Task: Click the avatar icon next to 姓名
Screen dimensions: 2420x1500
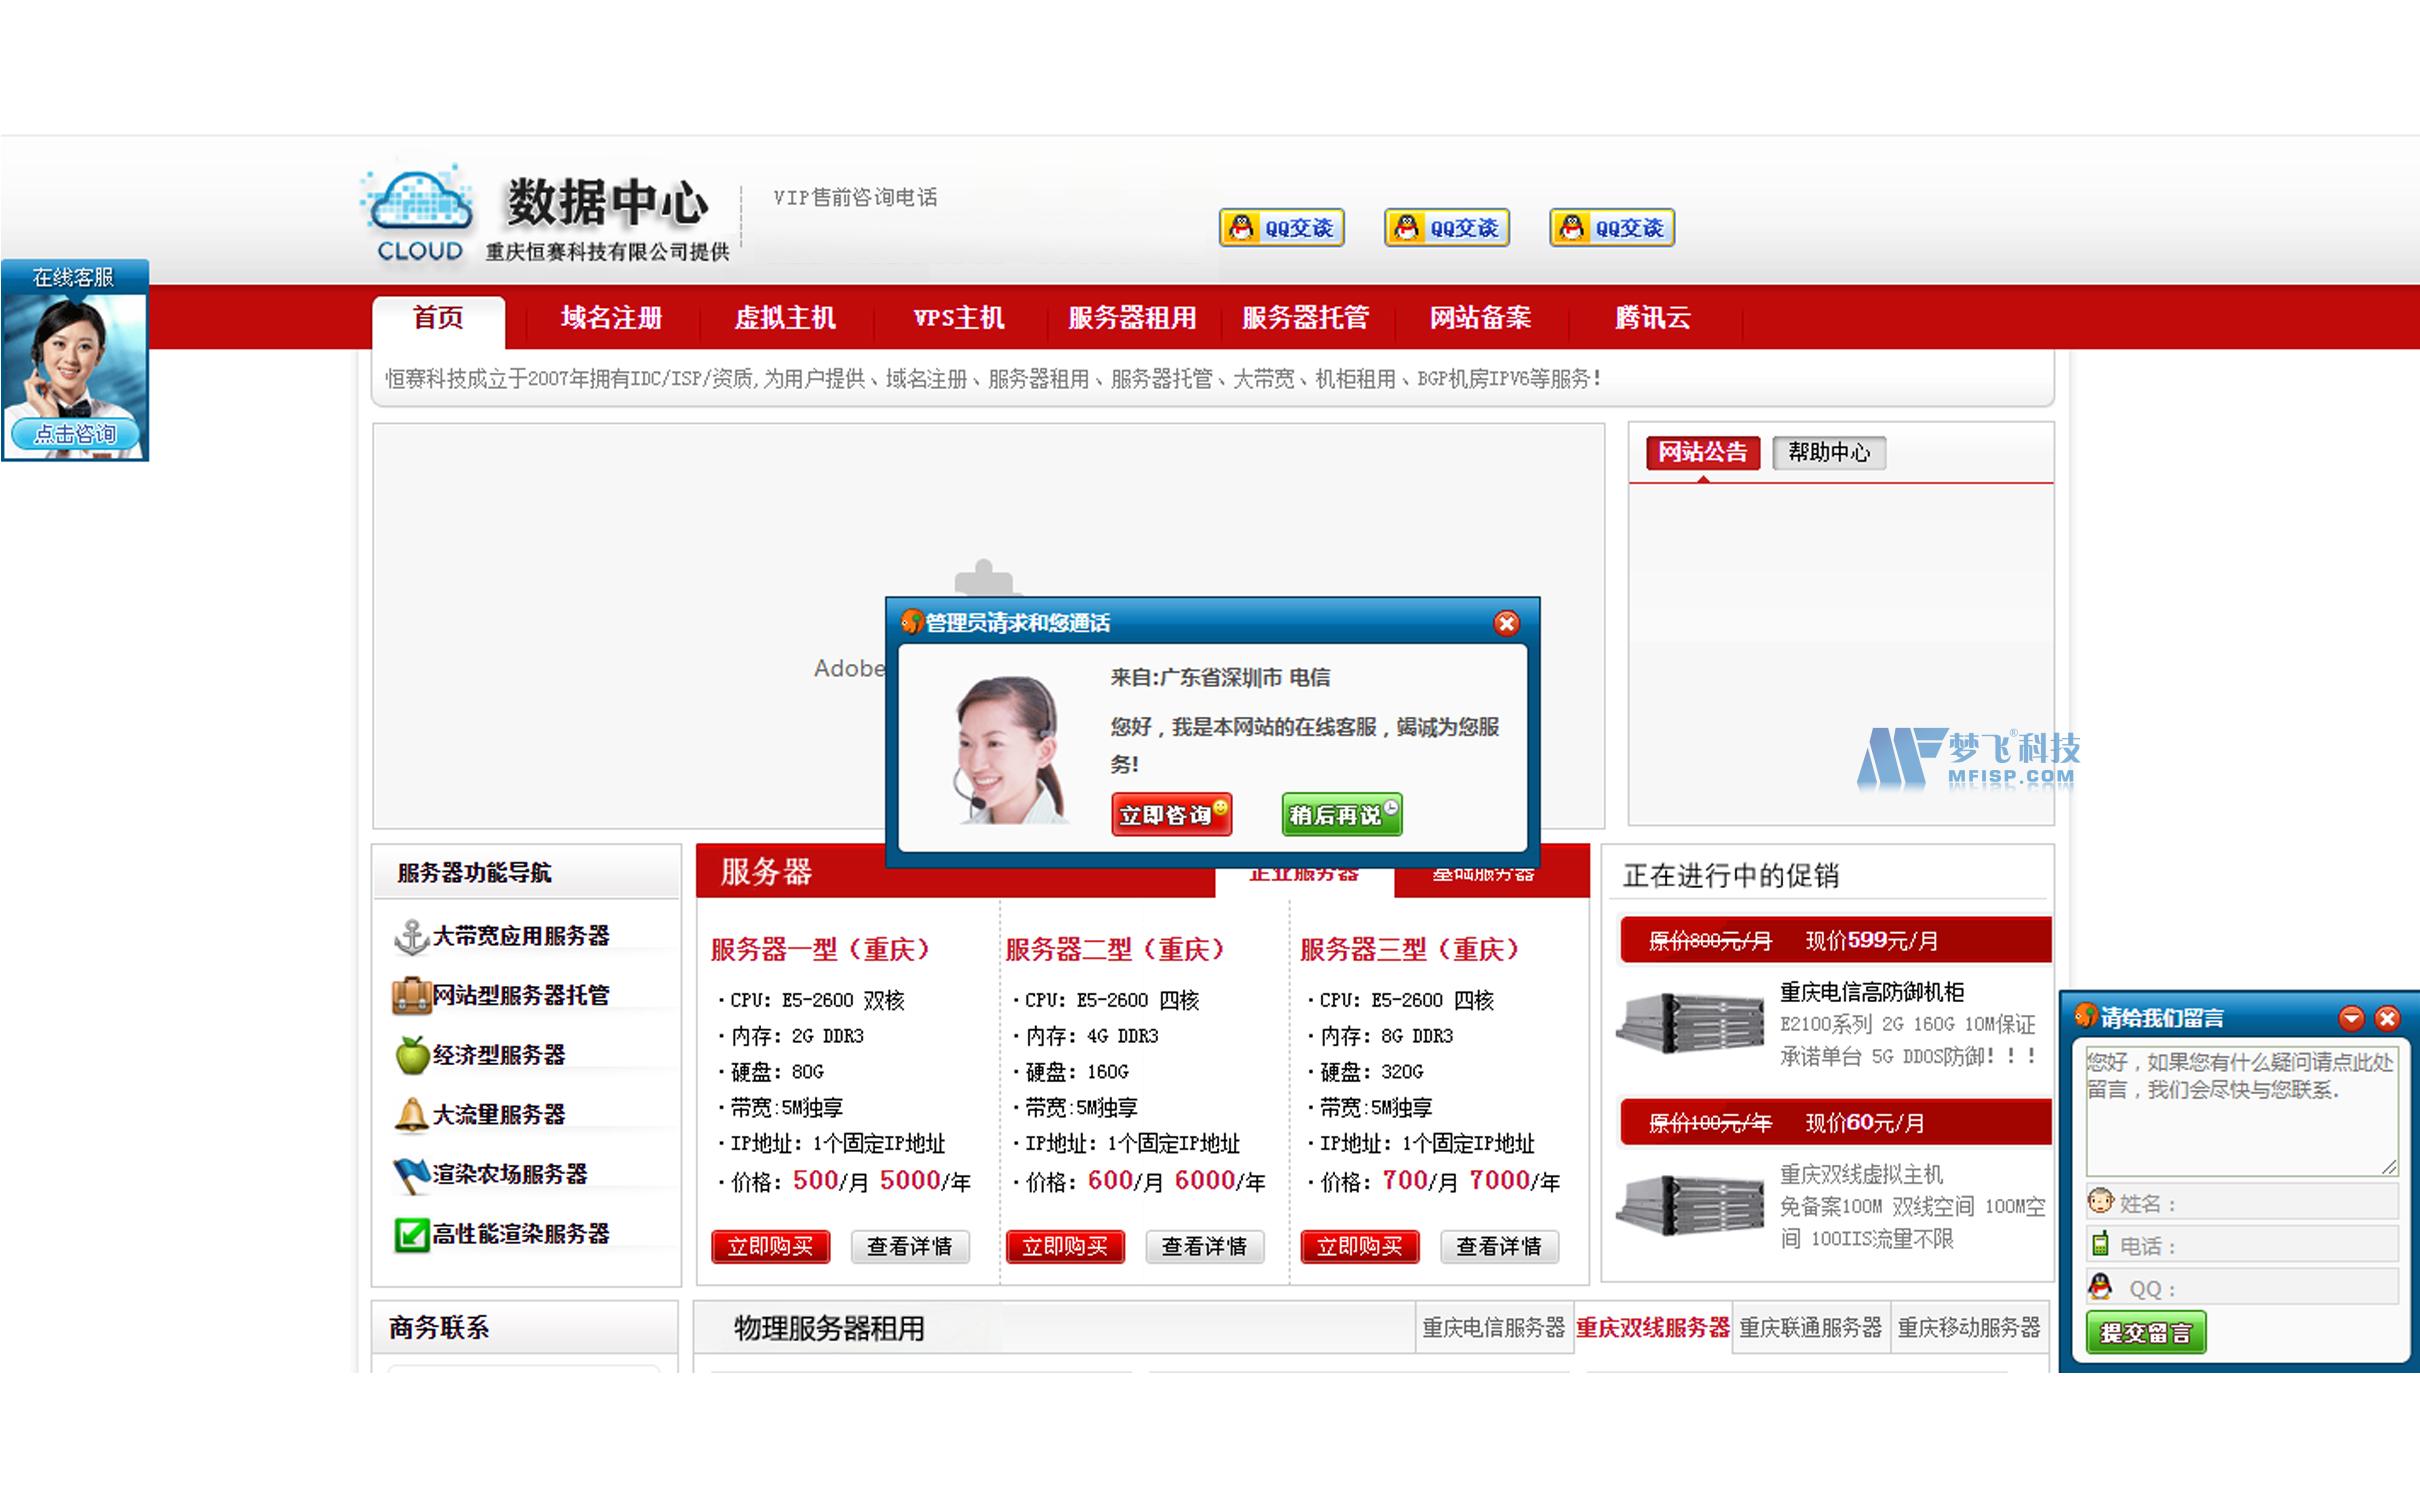Action: point(2102,1203)
